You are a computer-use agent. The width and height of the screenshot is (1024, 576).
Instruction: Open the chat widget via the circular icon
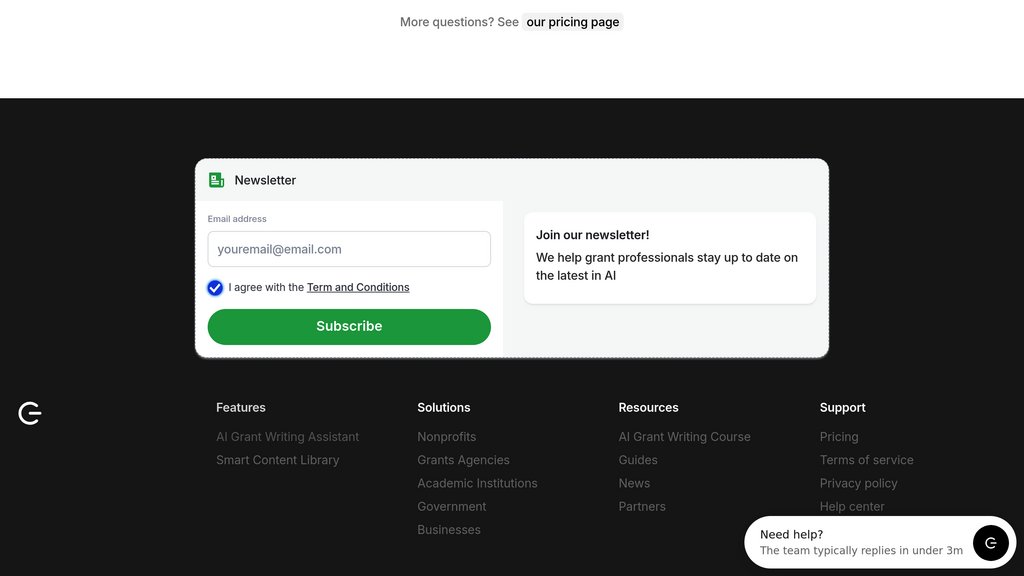click(990, 543)
